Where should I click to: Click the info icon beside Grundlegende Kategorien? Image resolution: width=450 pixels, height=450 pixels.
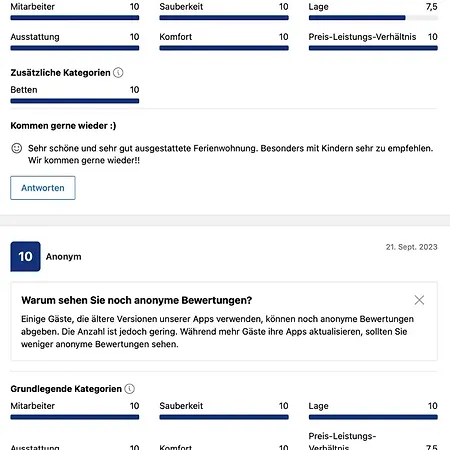(129, 389)
